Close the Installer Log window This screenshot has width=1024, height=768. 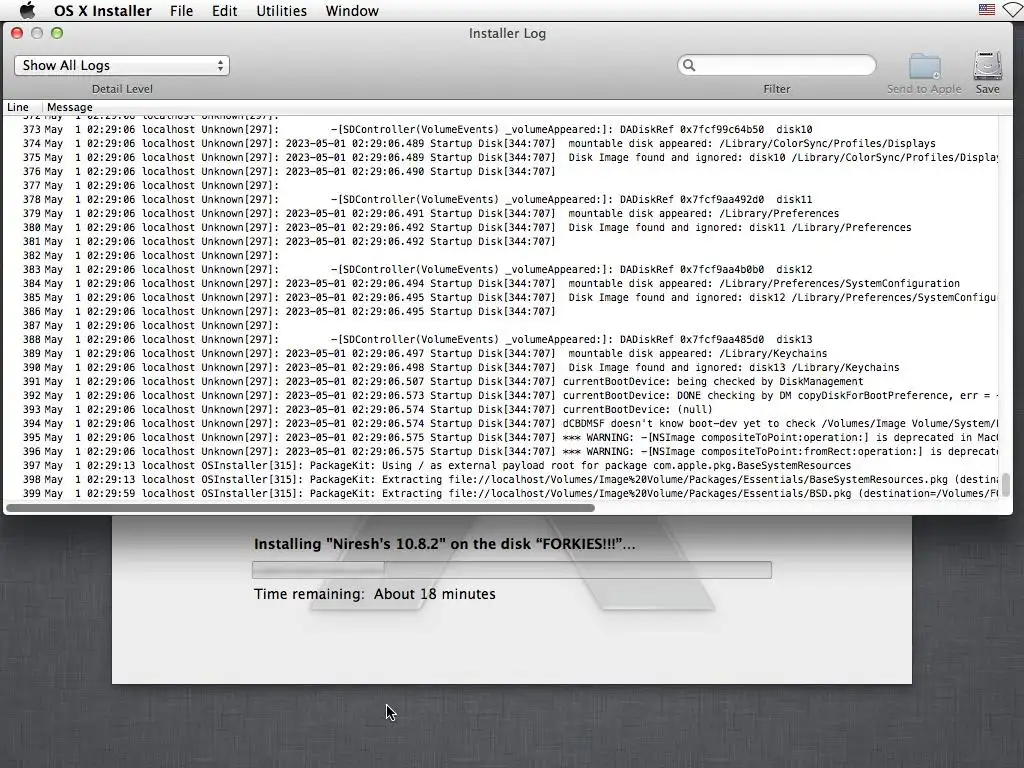click(18, 33)
